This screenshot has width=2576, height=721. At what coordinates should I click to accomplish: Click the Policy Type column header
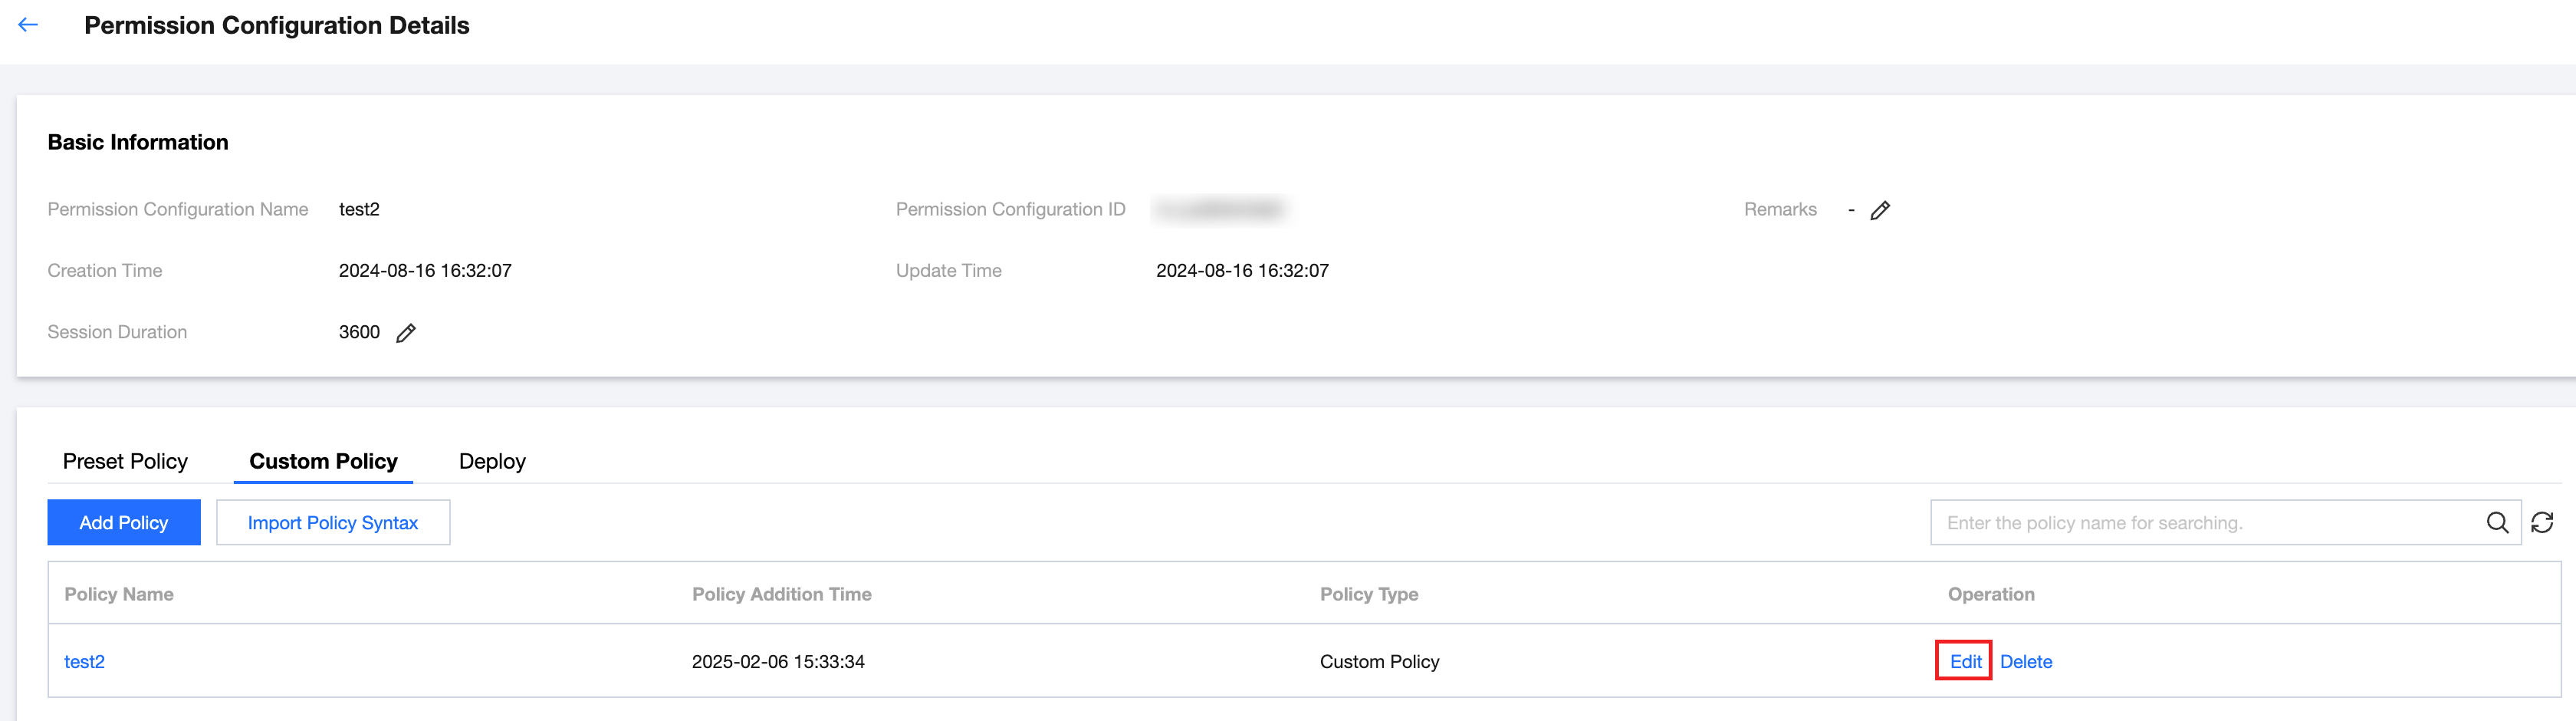[x=1368, y=594]
